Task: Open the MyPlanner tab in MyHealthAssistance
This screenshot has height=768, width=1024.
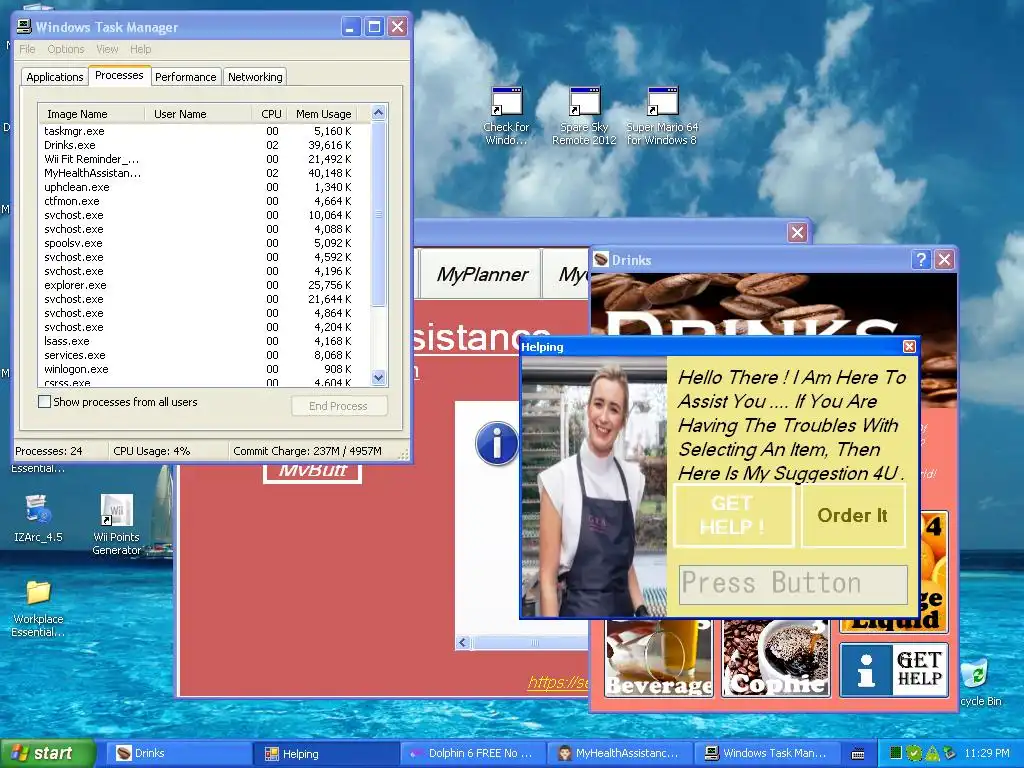Action: [482, 274]
